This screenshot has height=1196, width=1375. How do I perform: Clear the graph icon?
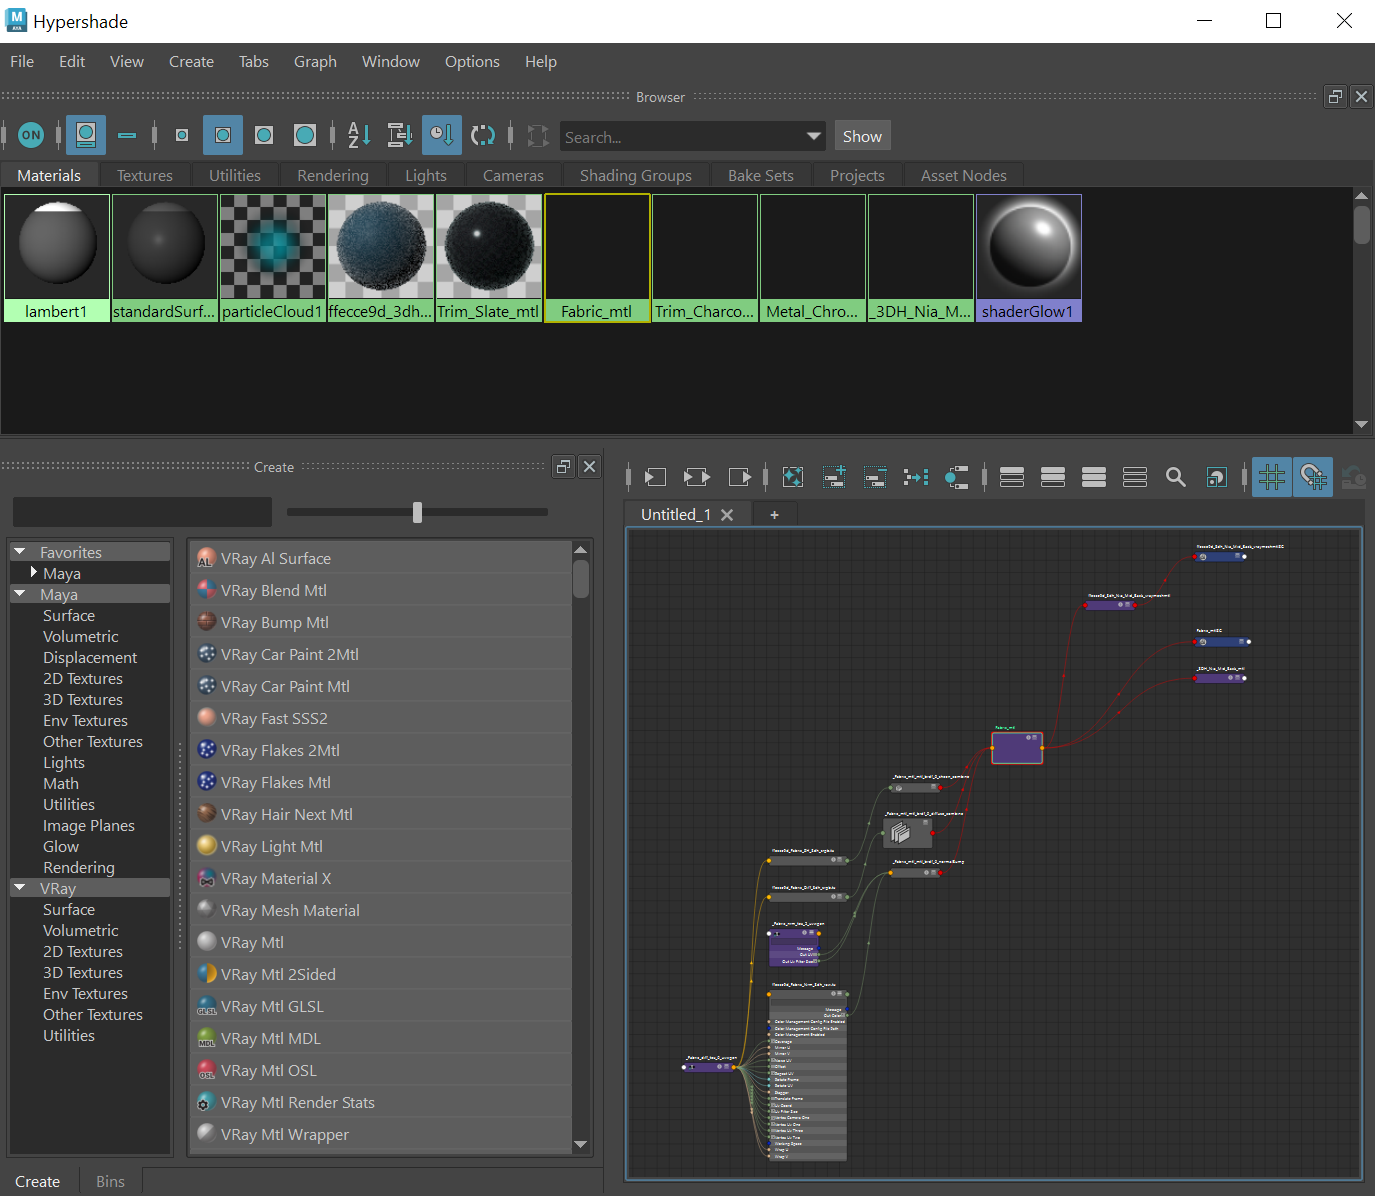pos(793,477)
